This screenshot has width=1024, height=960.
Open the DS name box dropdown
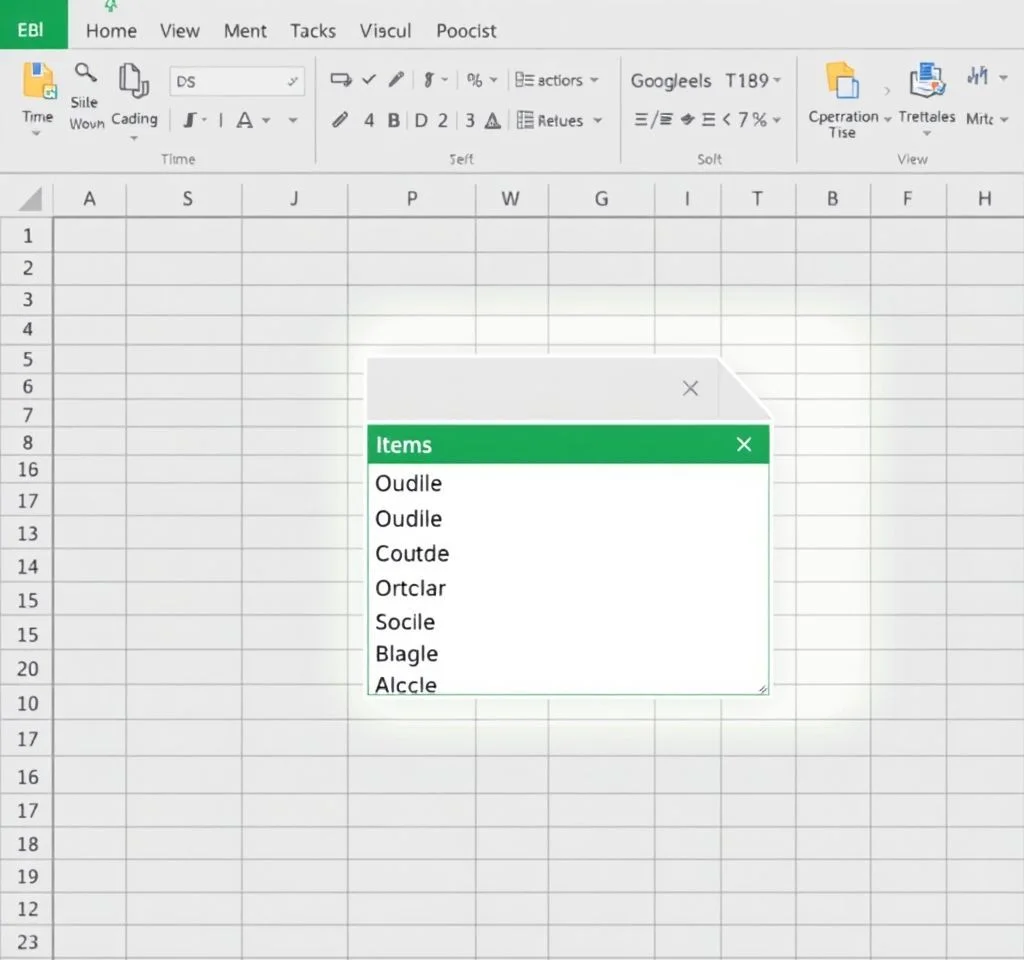(292, 82)
